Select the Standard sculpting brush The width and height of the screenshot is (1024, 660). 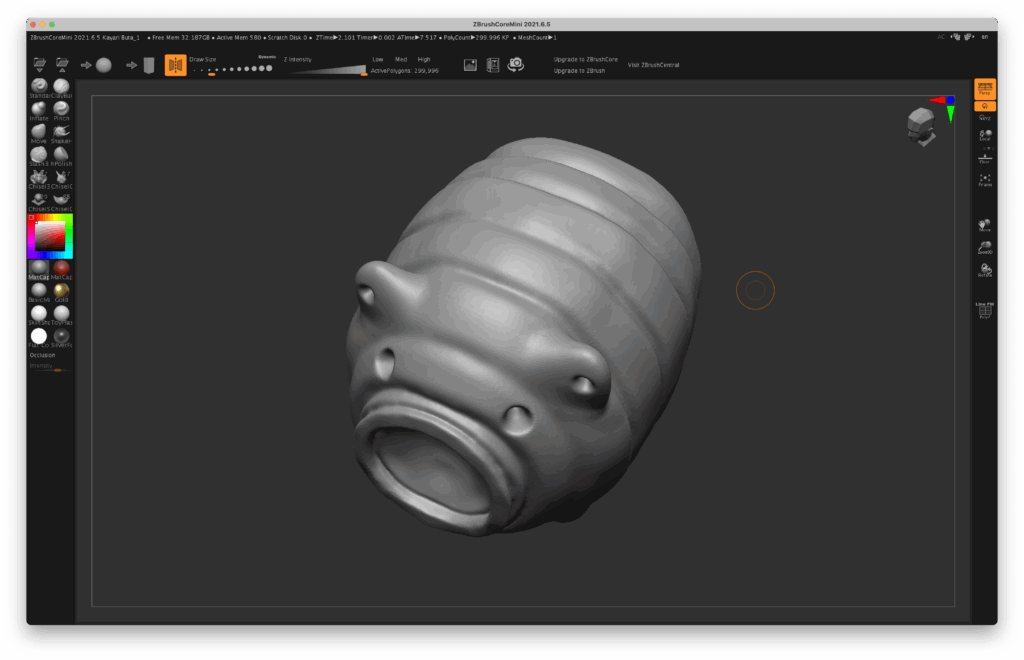point(39,88)
